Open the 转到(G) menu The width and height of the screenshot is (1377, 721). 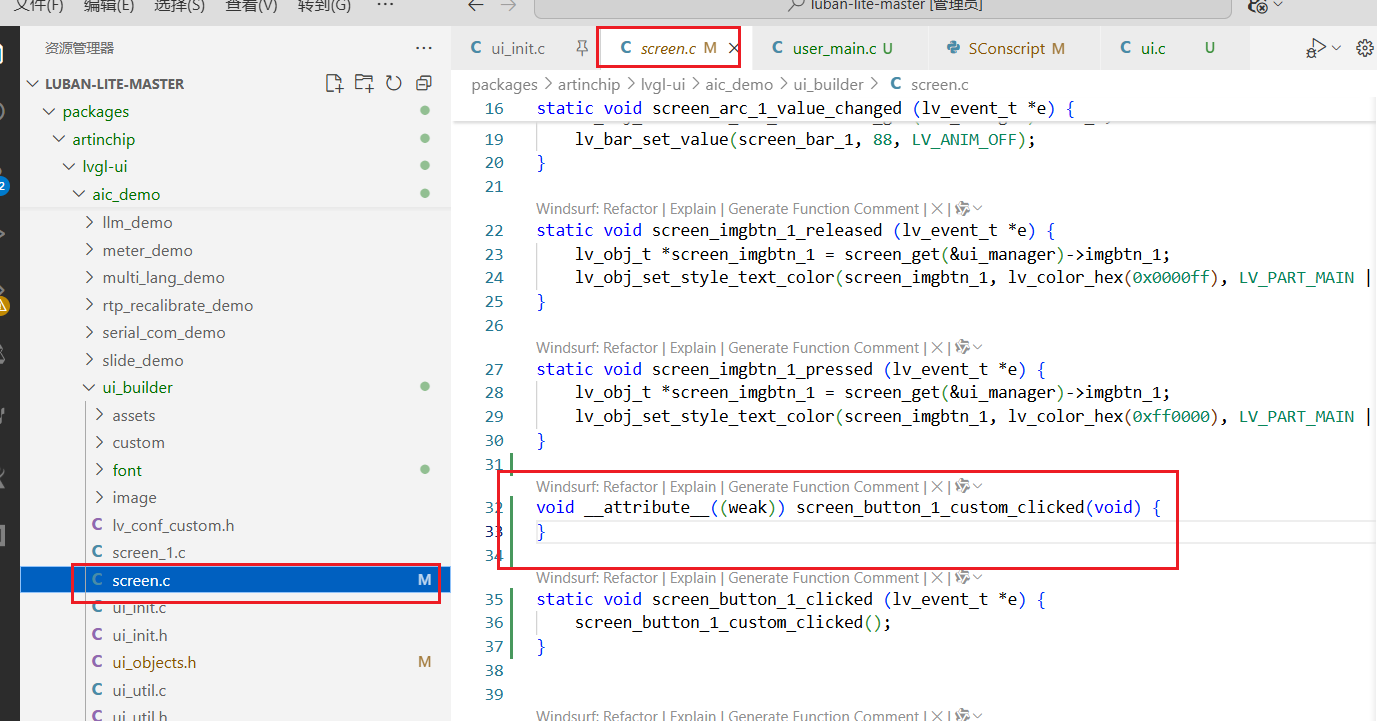pyautogui.click(x=325, y=6)
